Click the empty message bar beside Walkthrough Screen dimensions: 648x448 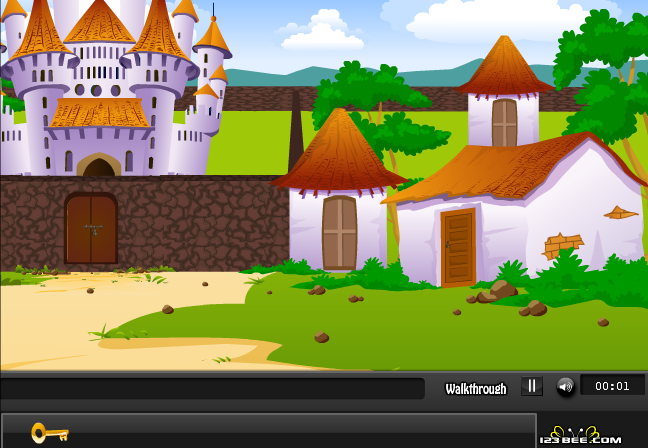(212, 388)
